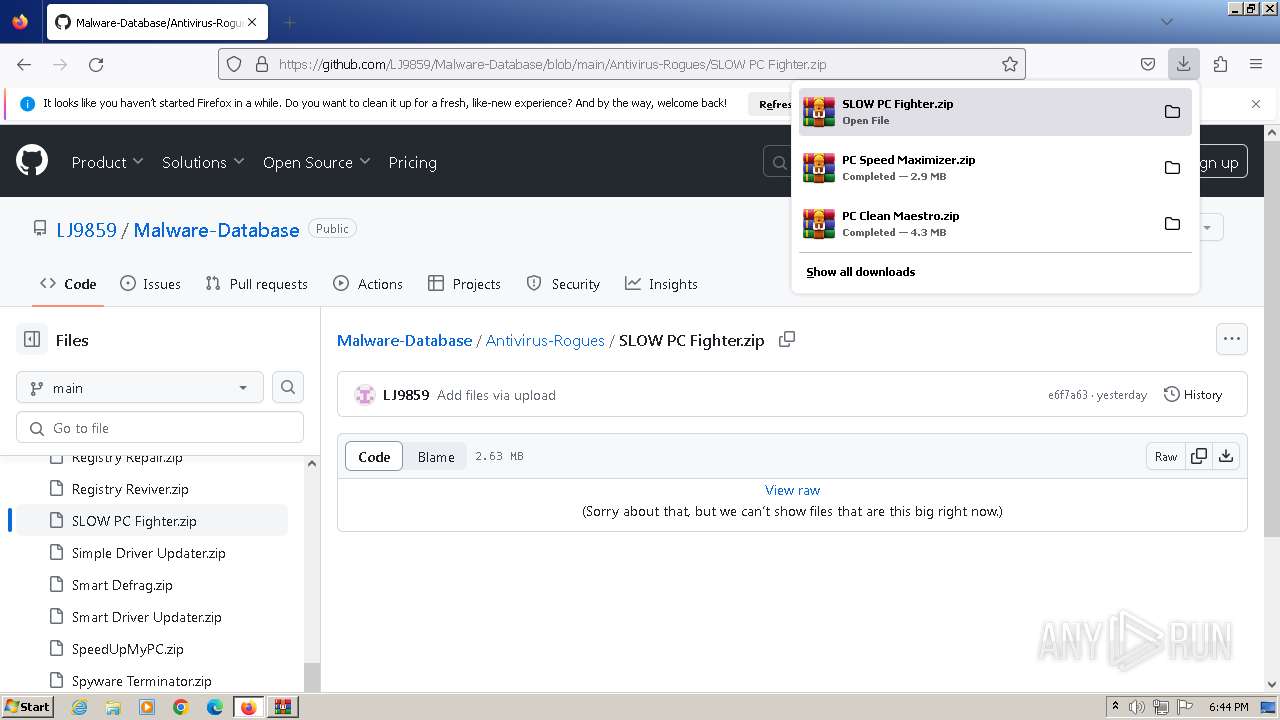Bookmark this page with the star icon
The width and height of the screenshot is (1280, 720).
[x=1010, y=64]
